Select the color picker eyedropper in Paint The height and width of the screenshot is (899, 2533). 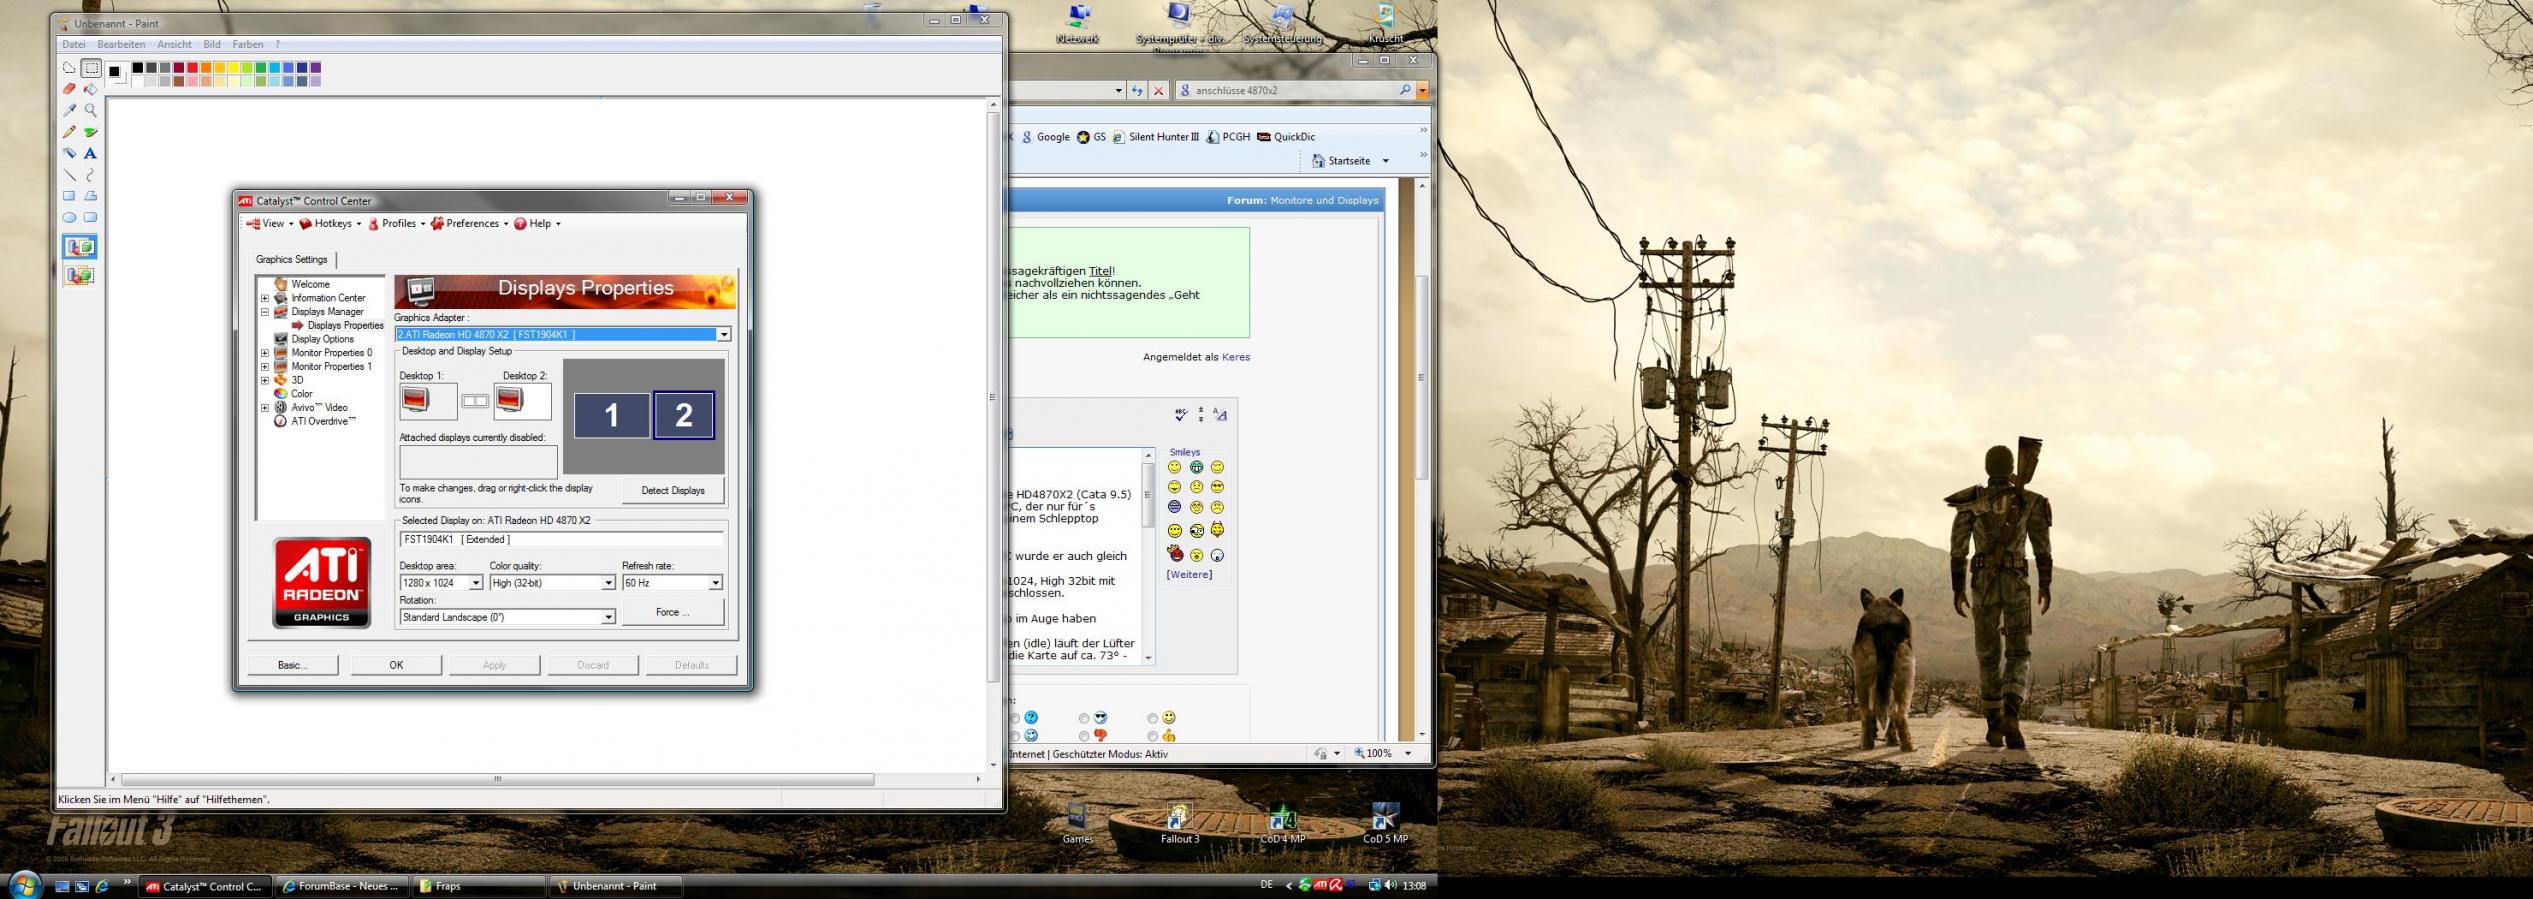pos(69,110)
